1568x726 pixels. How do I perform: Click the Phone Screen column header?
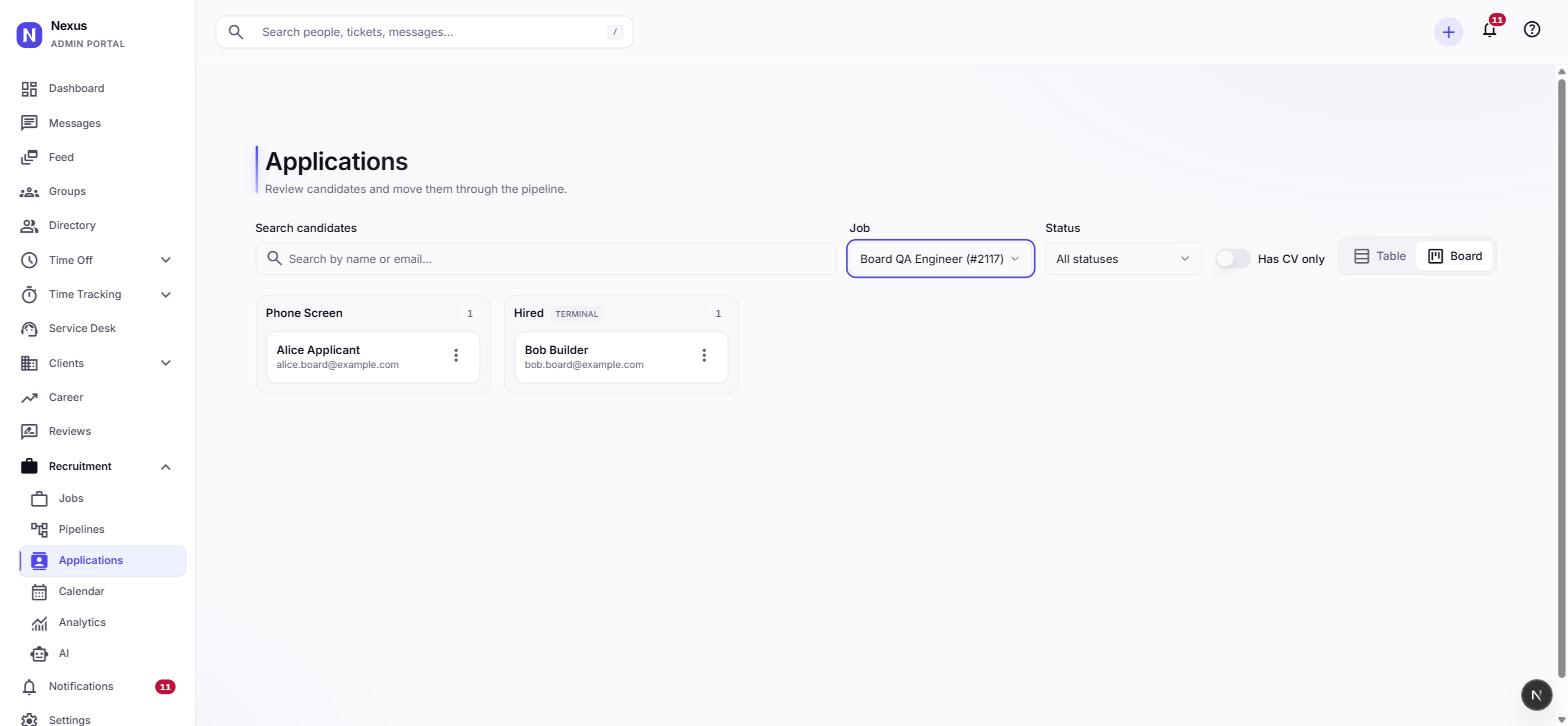pos(304,313)
